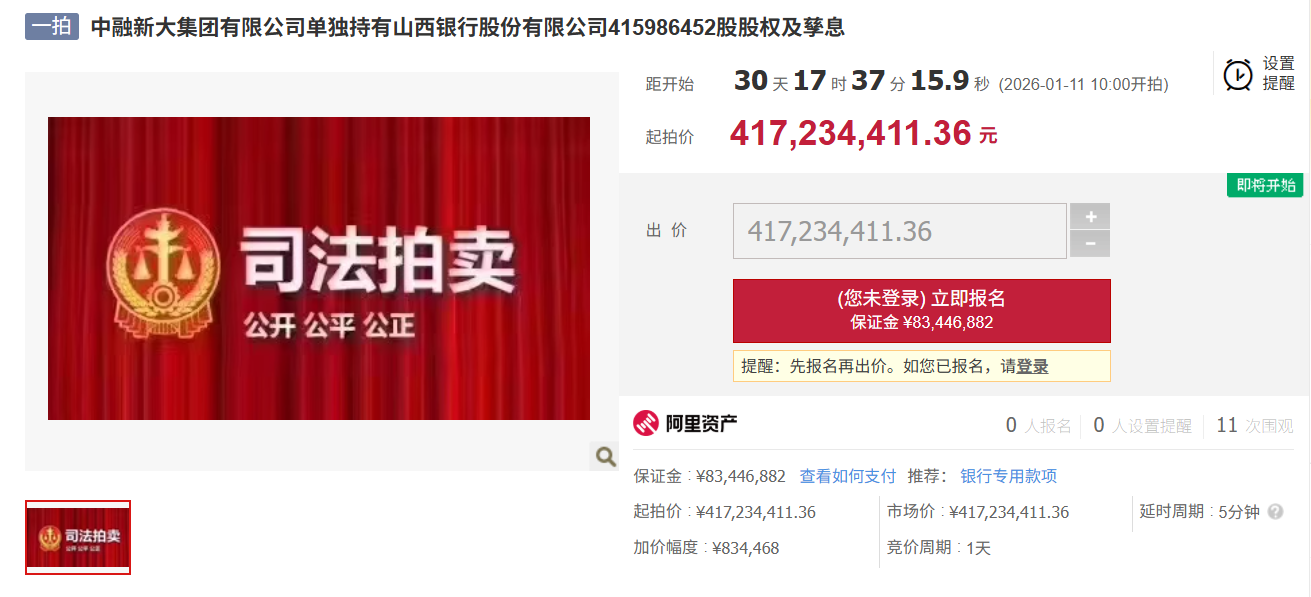
Task: Decrease bid with the minus button
Action: tap(1090, 243)
